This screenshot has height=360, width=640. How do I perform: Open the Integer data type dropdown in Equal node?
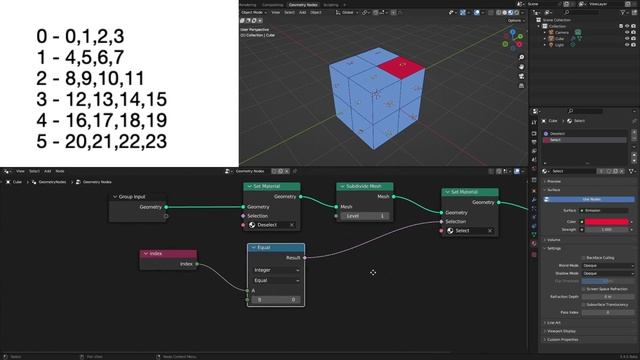[x=276, y=270]
